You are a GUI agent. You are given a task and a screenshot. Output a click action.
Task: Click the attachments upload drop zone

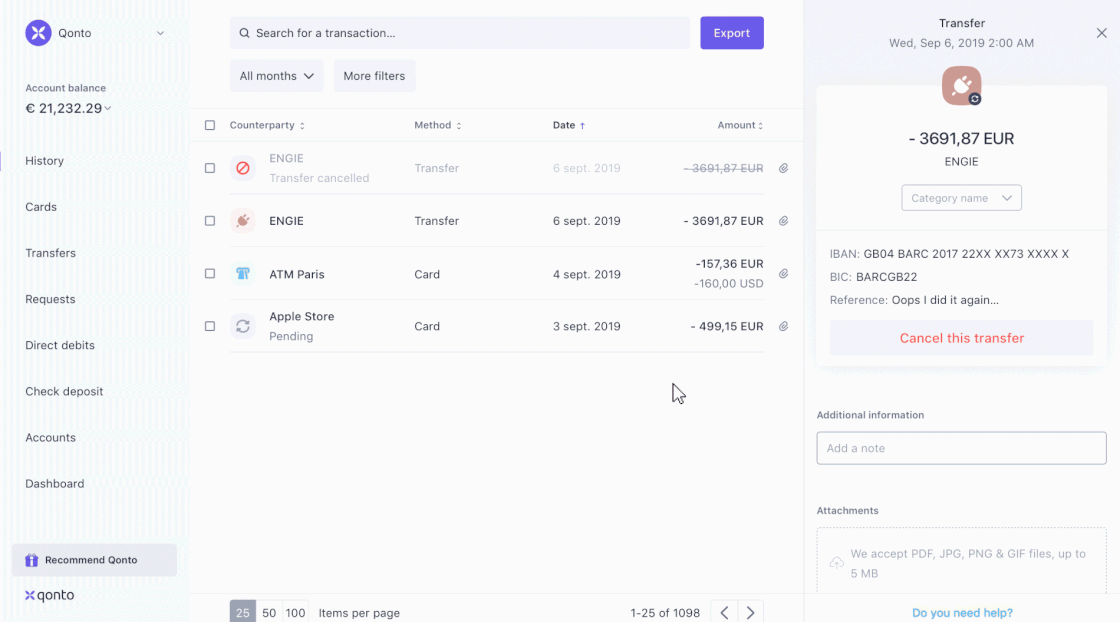click(961, 563)
